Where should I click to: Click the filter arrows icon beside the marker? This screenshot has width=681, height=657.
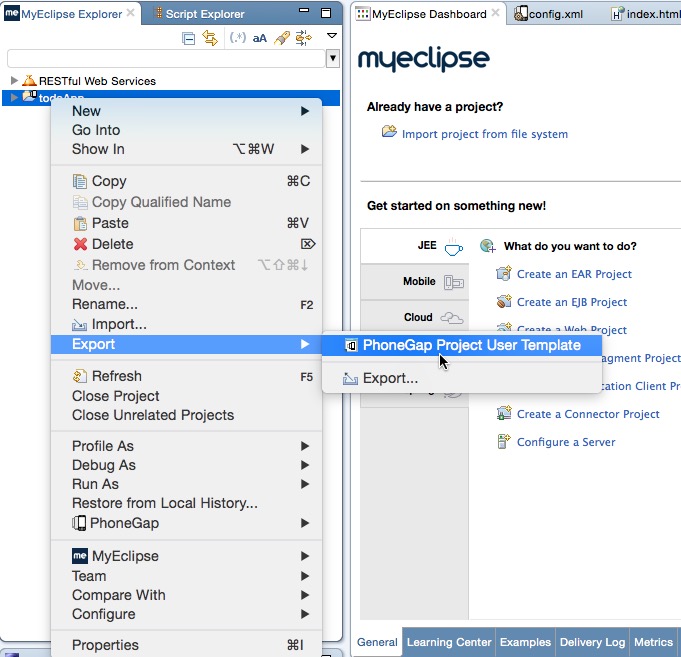click(304, 38)
